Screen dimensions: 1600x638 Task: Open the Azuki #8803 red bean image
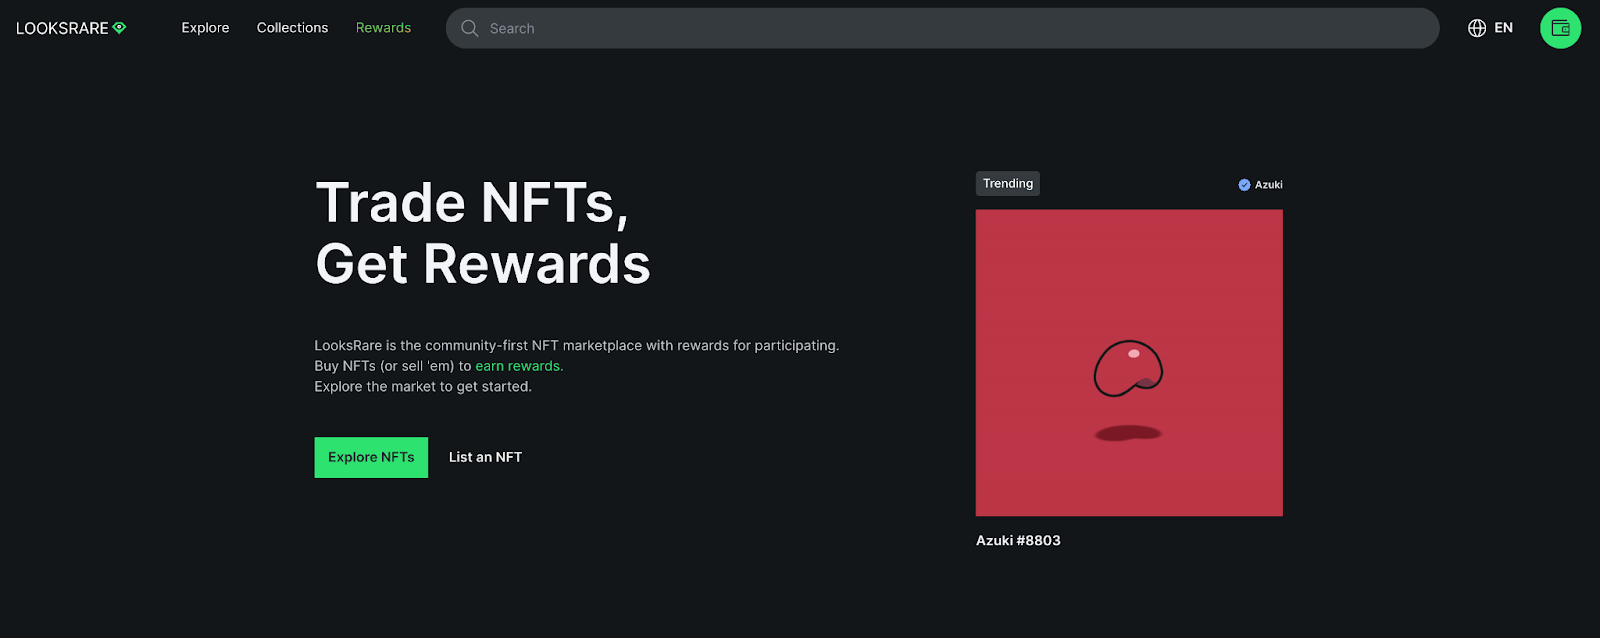(1129, 363)
